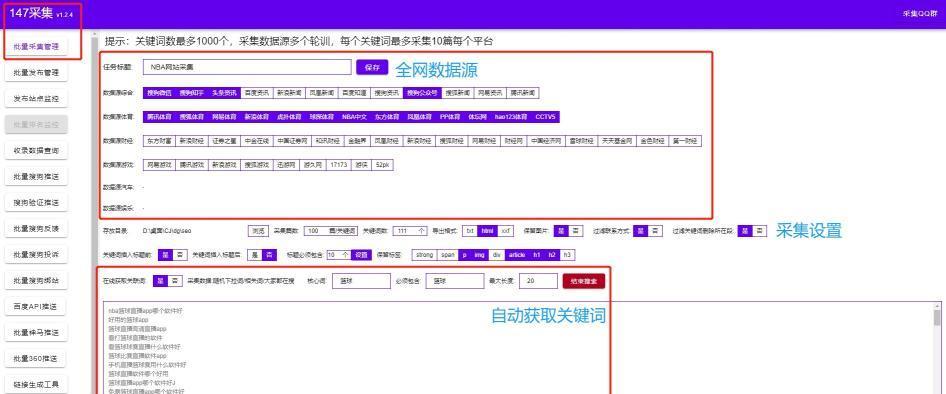Disable the 搜狗公众号 data source

[x=422, y=93]
